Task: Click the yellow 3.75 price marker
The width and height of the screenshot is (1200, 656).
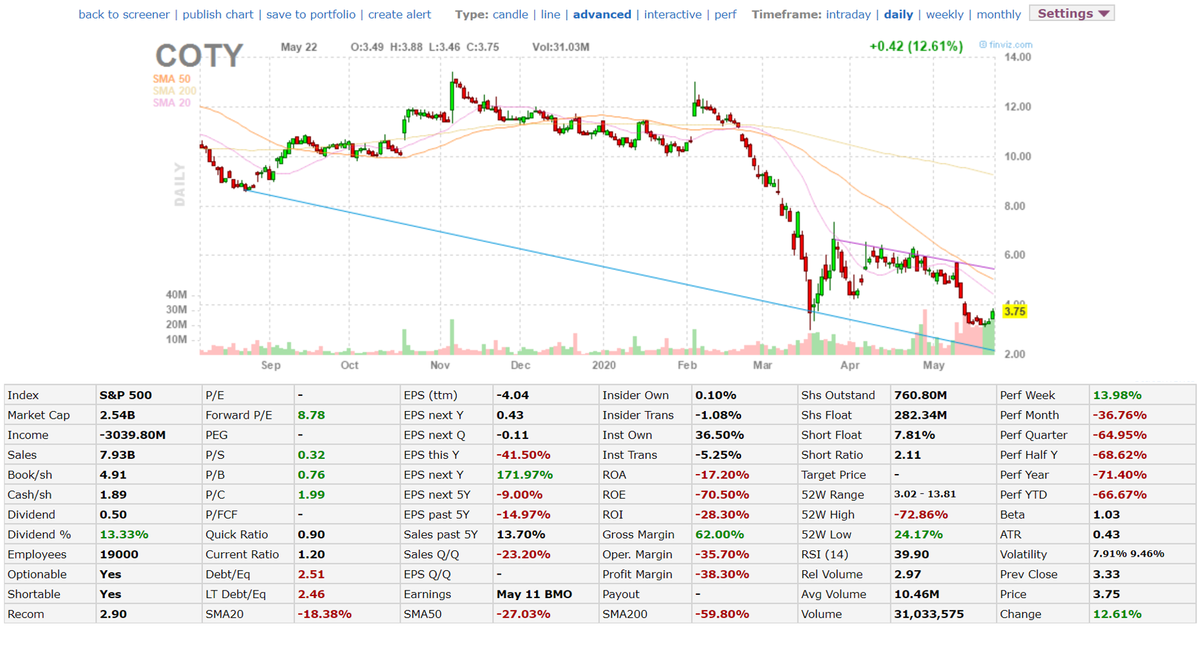Action: [1014, 311]
